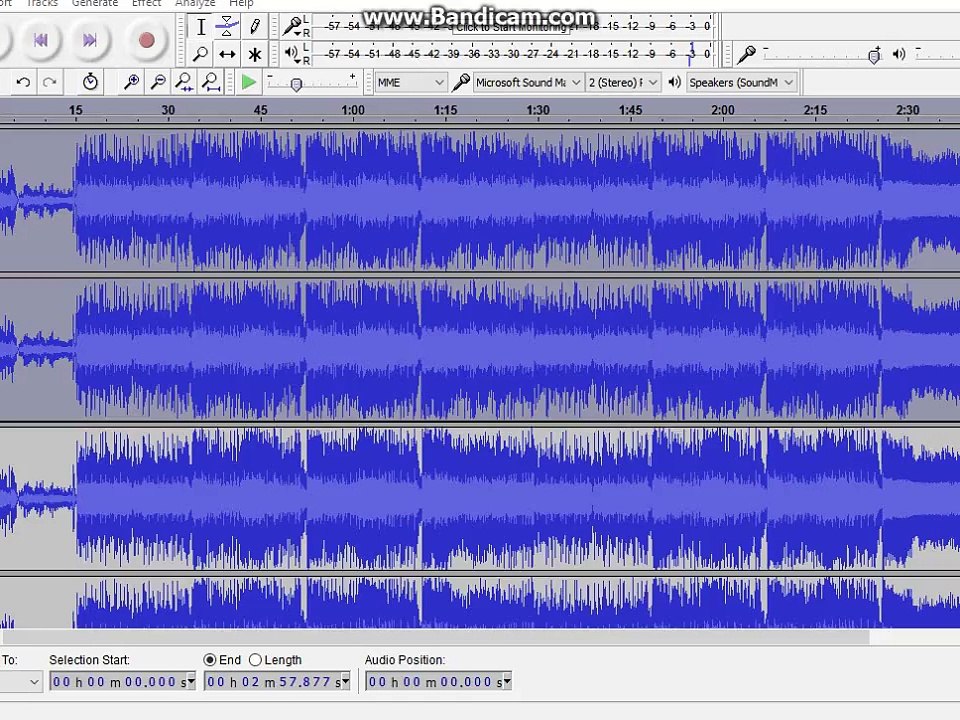This screenshot has height=720, width=960.
Task: Open the Effect menu
Action: click(x=146, y=3)
